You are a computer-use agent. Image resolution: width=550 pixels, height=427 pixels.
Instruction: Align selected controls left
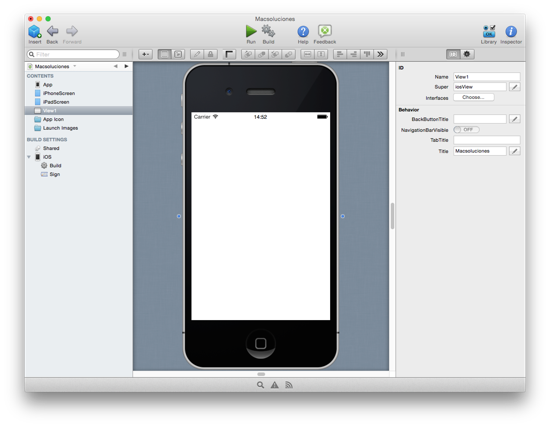(340, 54)
